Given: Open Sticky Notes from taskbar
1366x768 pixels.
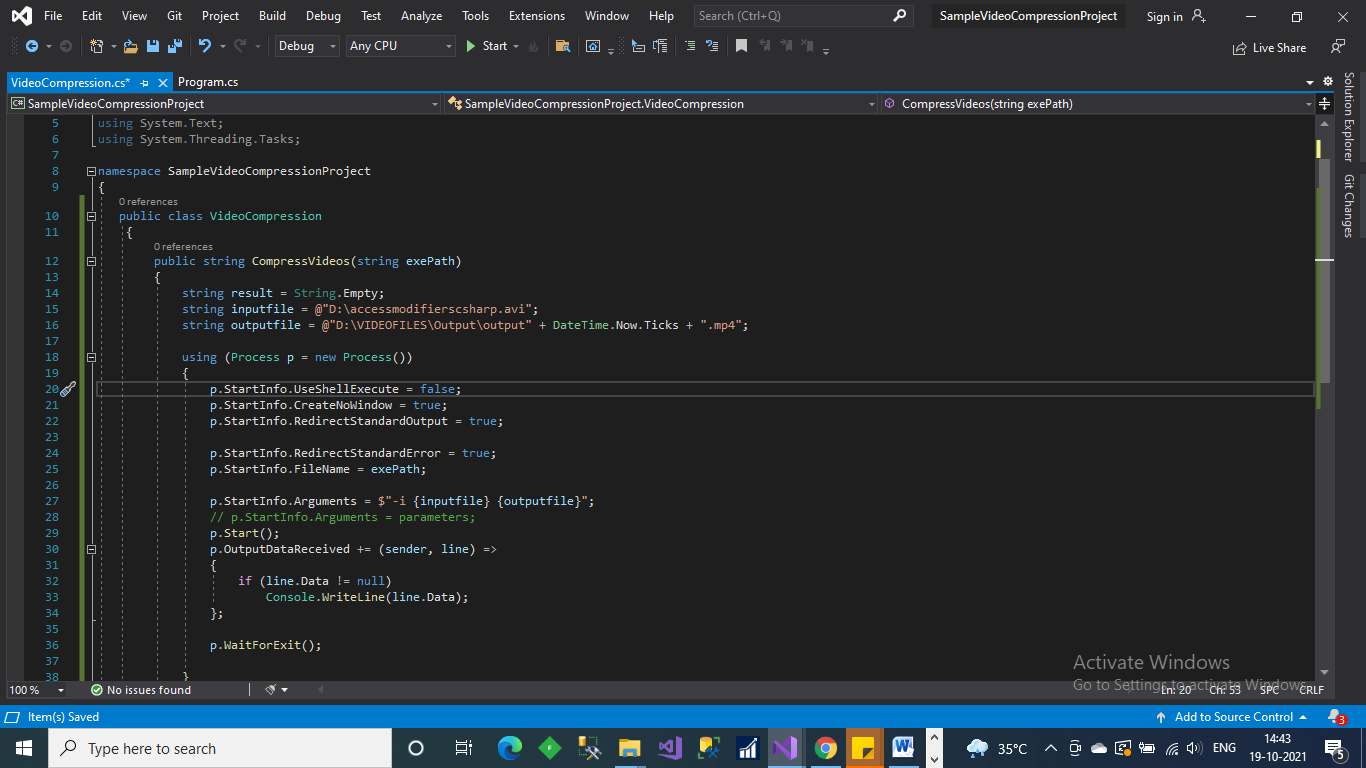Looking at the screenshot, I should 863,748.
